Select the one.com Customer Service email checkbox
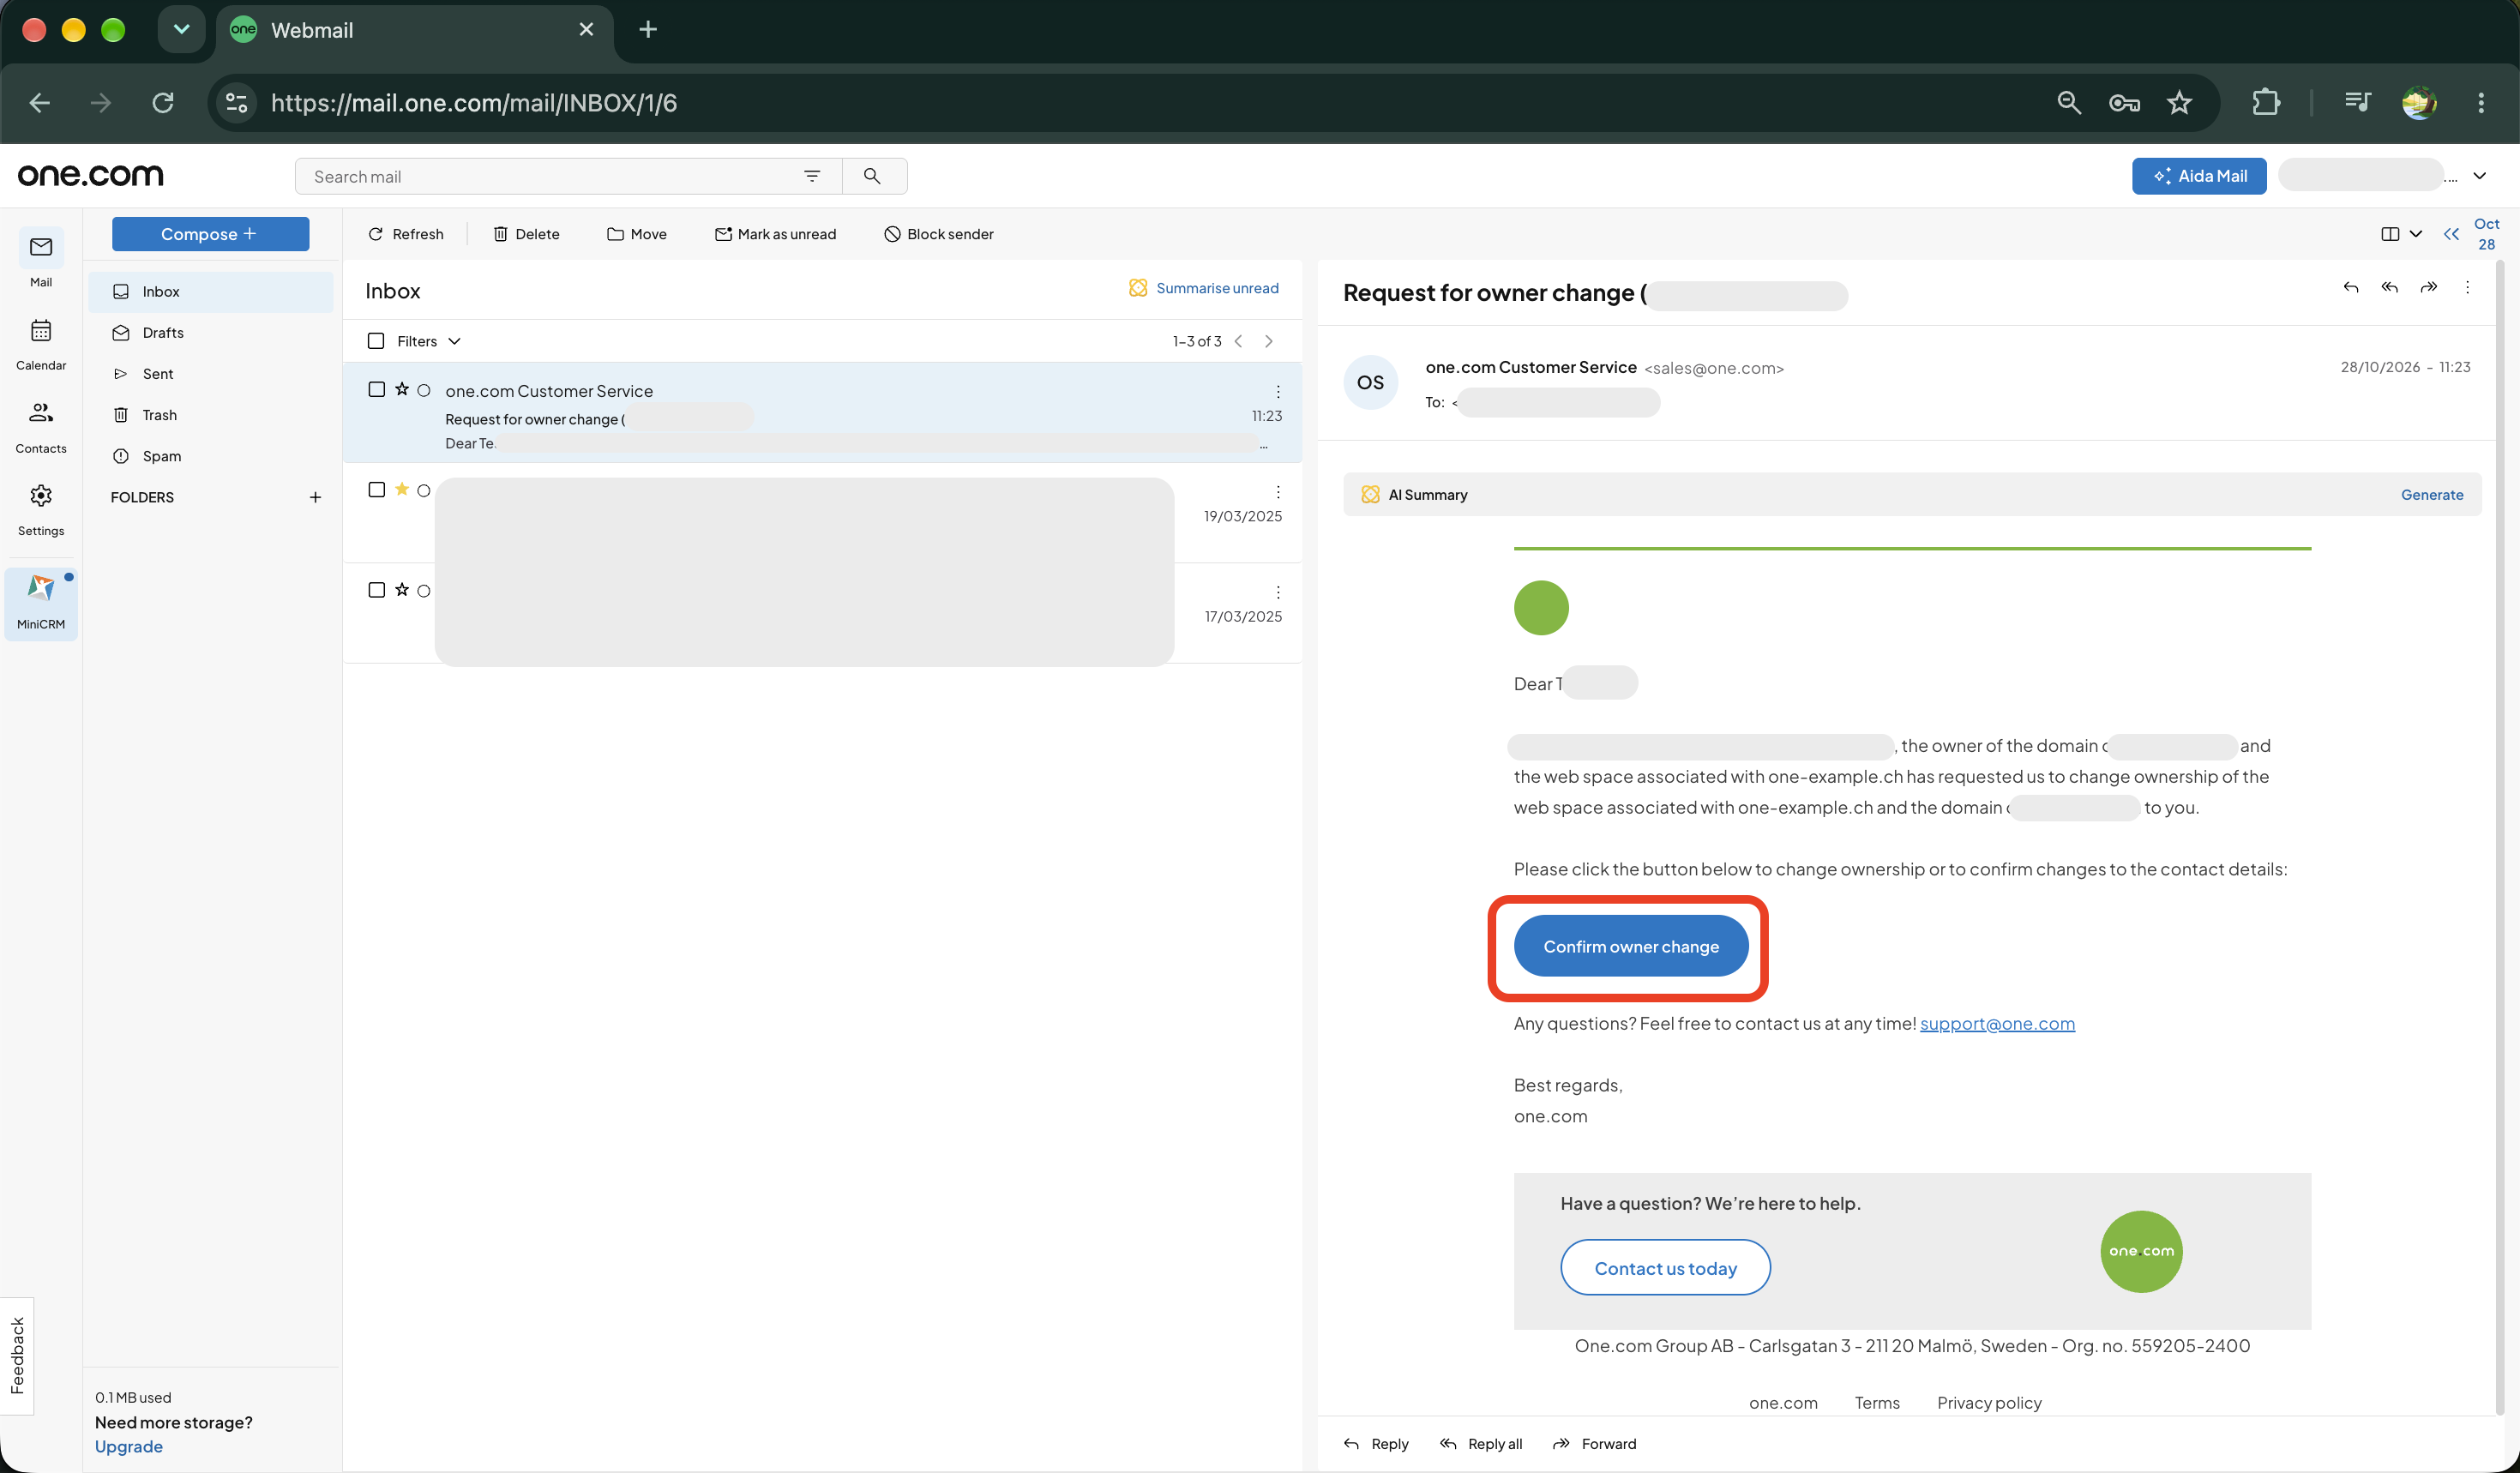 pyautogui.click(x=376, y=390)
